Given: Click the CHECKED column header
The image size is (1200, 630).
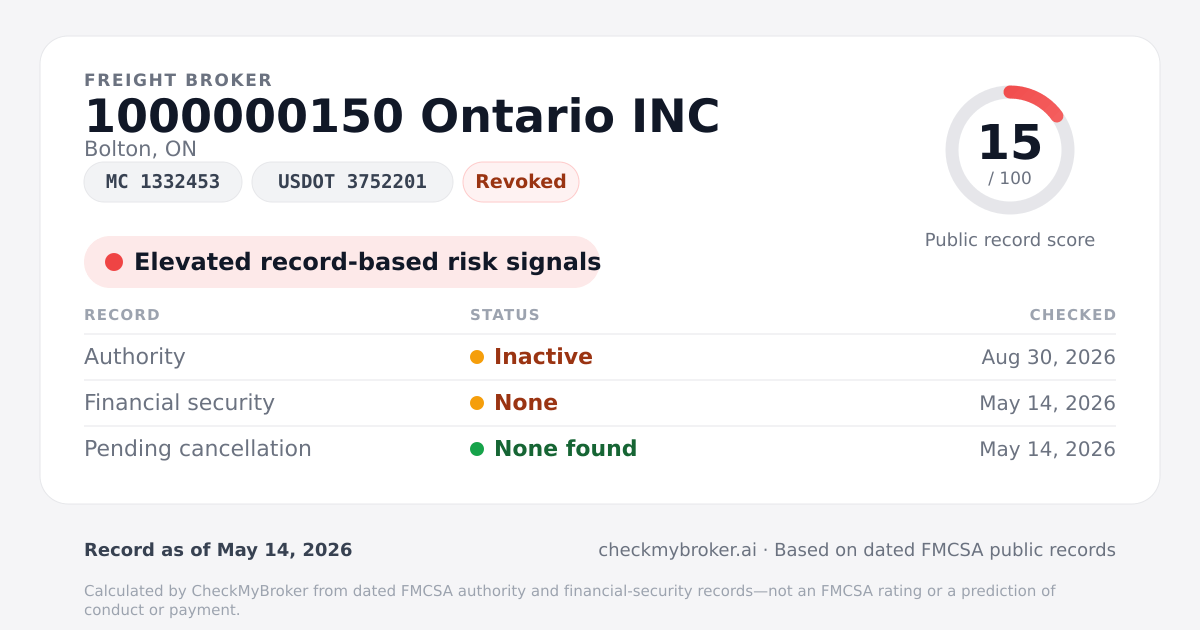Looking at the screenshot, I should (1073, 315).
